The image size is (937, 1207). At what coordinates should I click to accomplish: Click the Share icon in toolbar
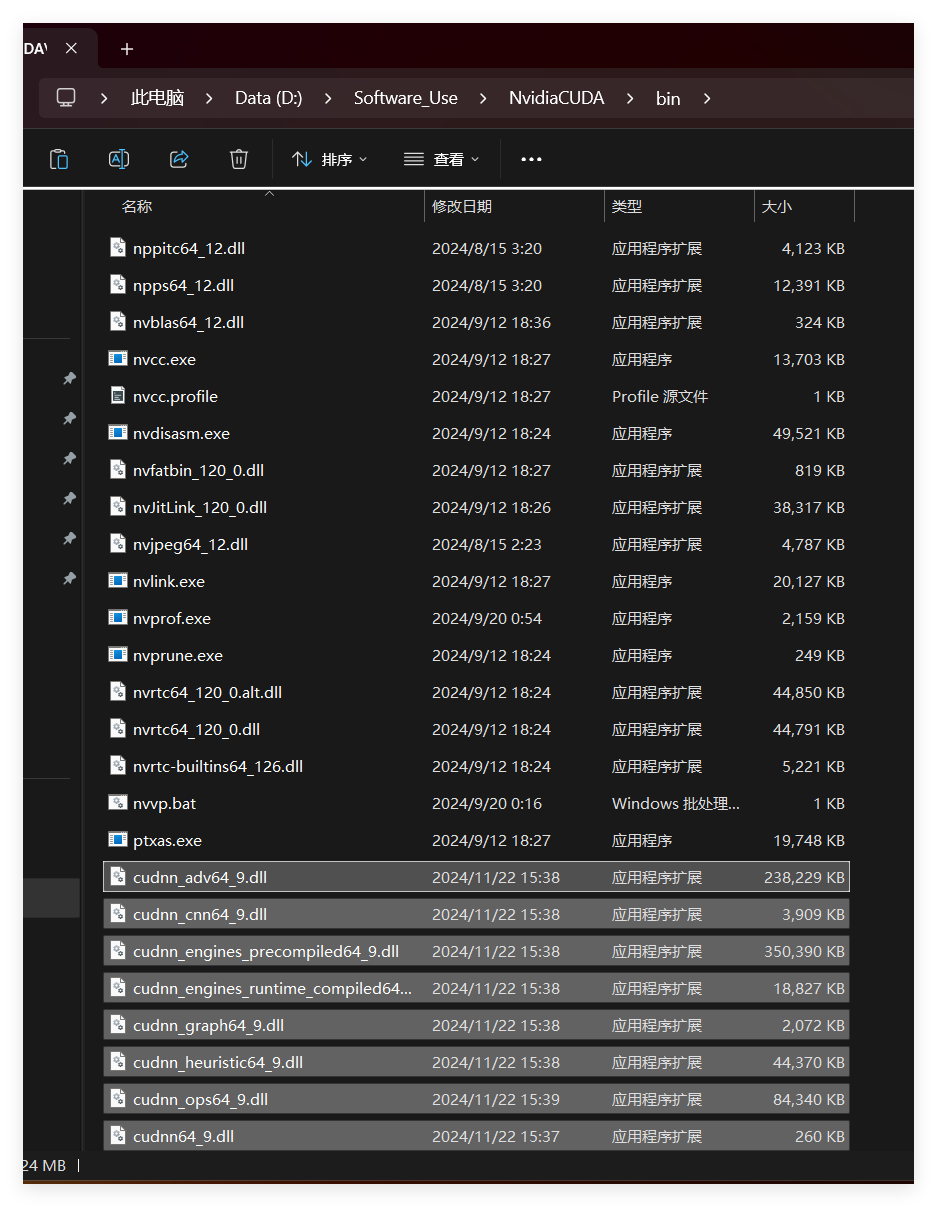[179, 159]
